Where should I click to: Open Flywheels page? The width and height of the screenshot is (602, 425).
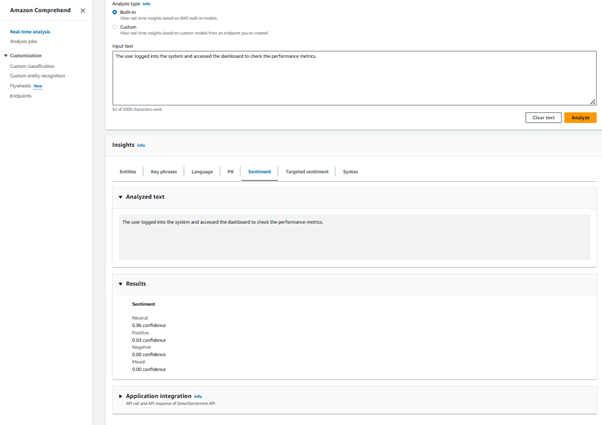click(20, 86)
